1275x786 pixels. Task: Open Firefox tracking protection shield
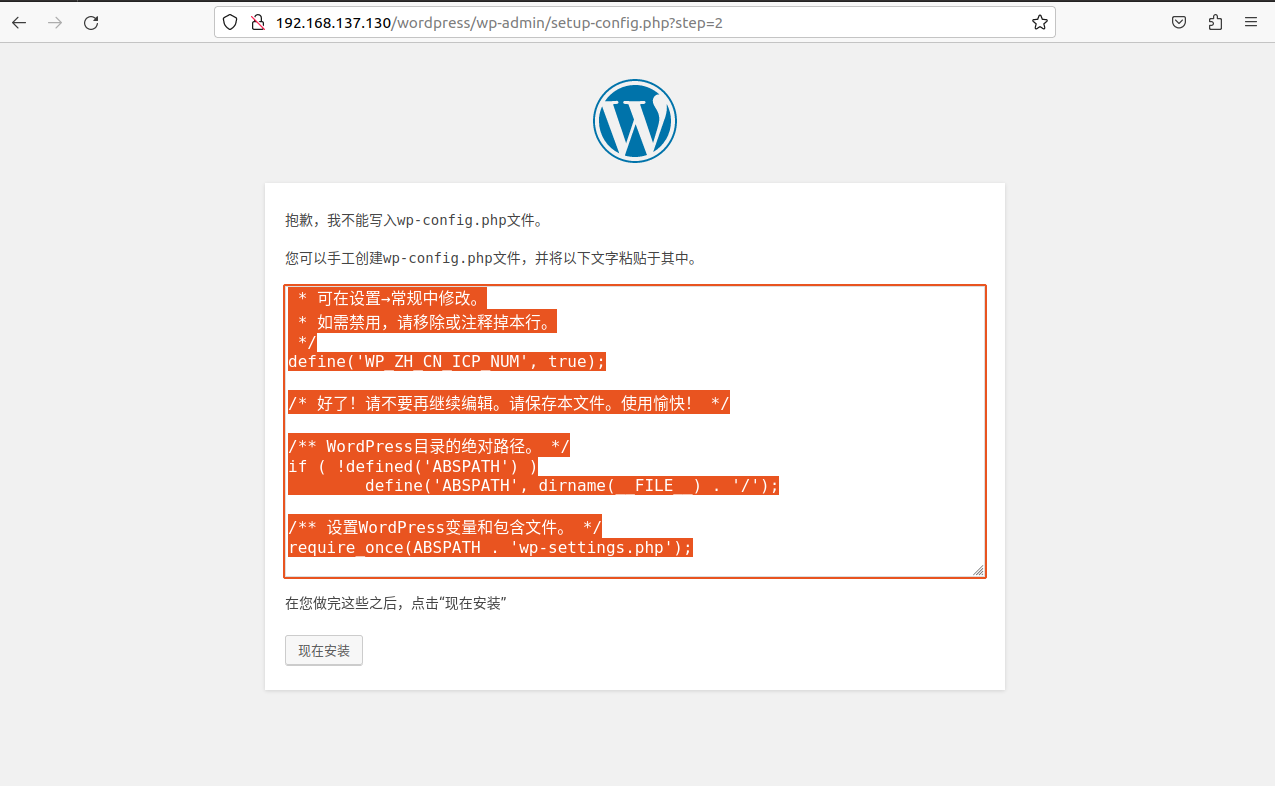click(230, 21)
